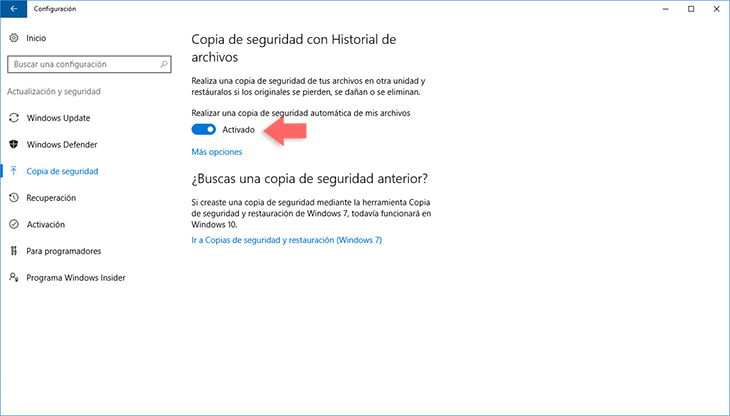Open Programa Windows Insider section
Screen dimensions: 730x416
pyautogui.click(x=76, y=278)
